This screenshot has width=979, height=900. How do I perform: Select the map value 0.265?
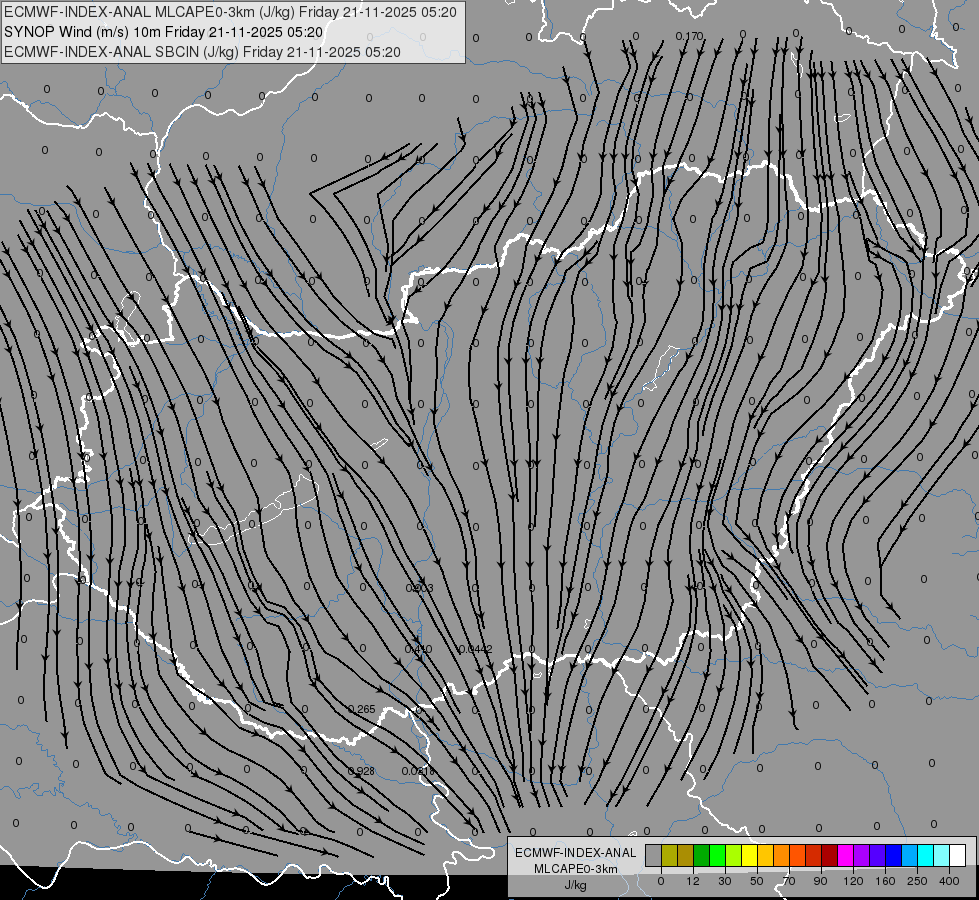pyautogui.click(x=362, y=709)
